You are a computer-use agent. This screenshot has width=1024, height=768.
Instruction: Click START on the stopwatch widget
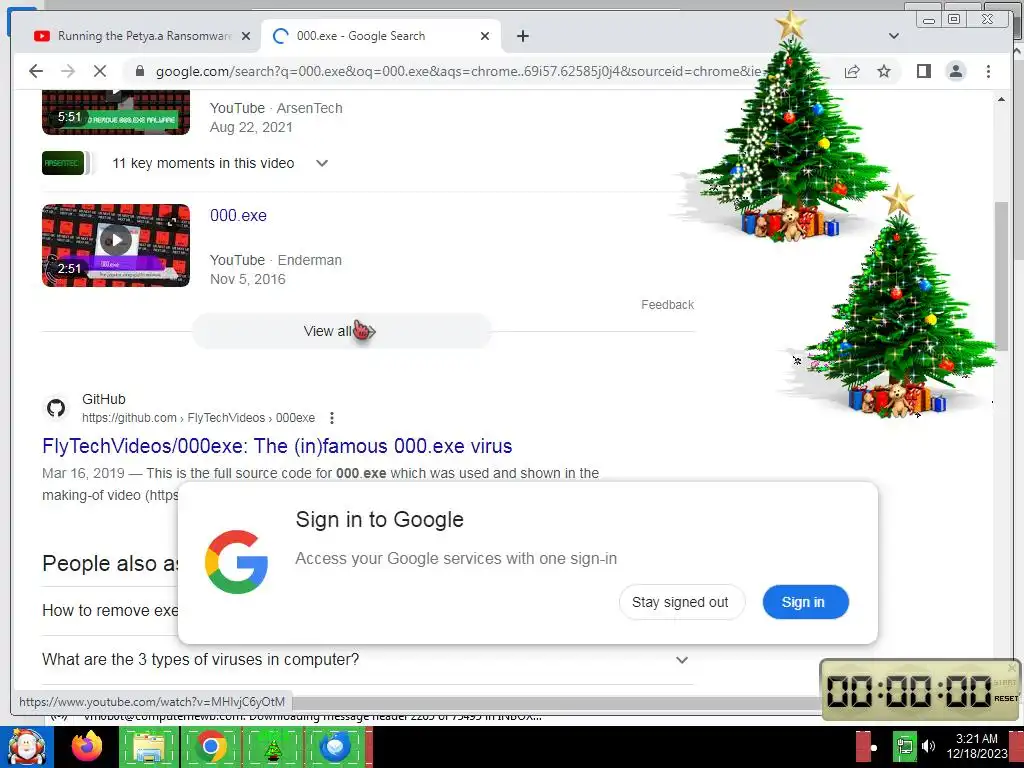coord(1005,682)
